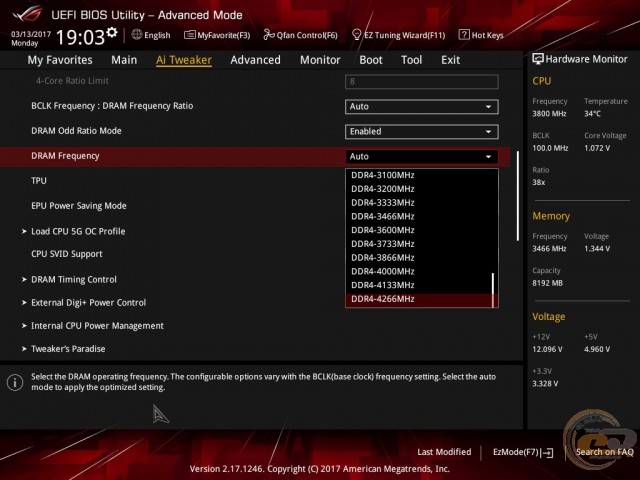Screen dimensions: 640x480
Task: Click the 4-Core Ratio Limit field
Action: (x=422, y=82)
